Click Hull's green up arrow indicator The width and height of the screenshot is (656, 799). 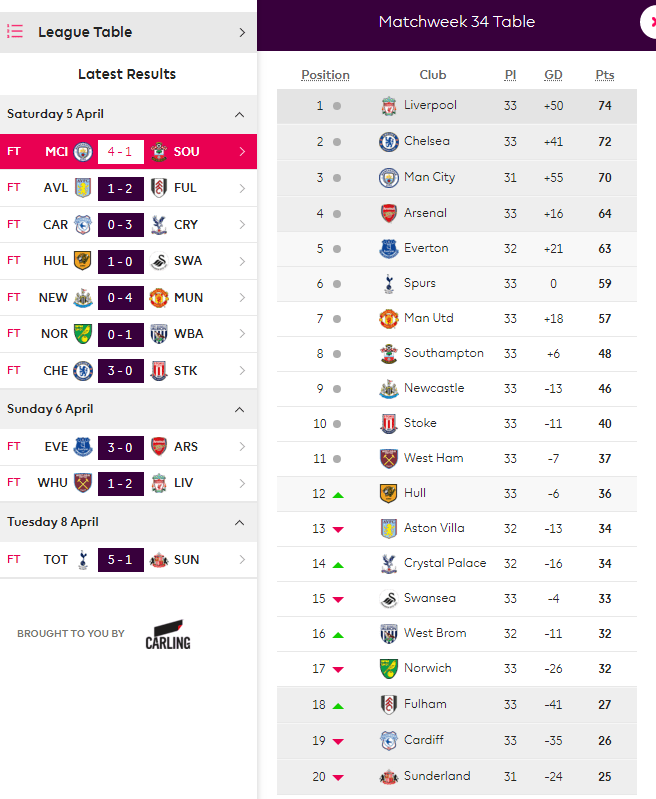pyautogui.click(x=338, y=495)
